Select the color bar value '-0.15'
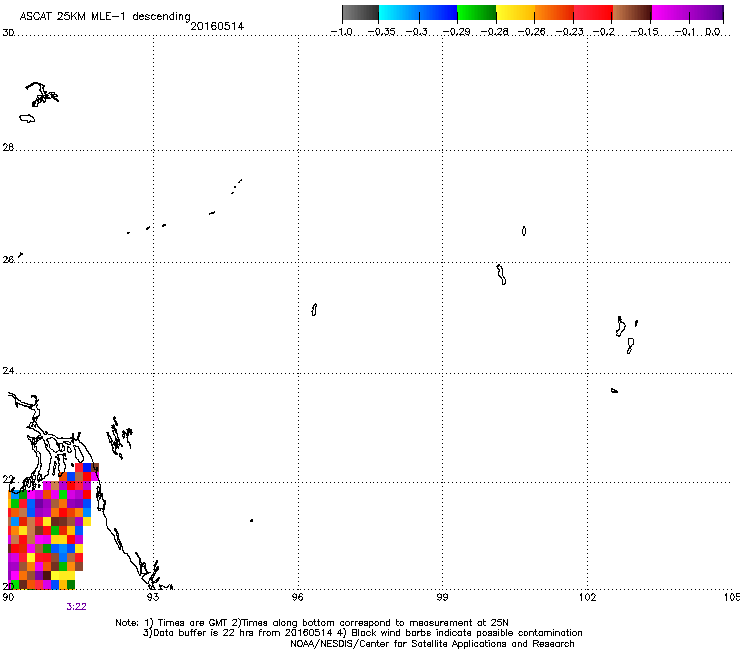Screen dimensions: 740x650 point(645,32)
